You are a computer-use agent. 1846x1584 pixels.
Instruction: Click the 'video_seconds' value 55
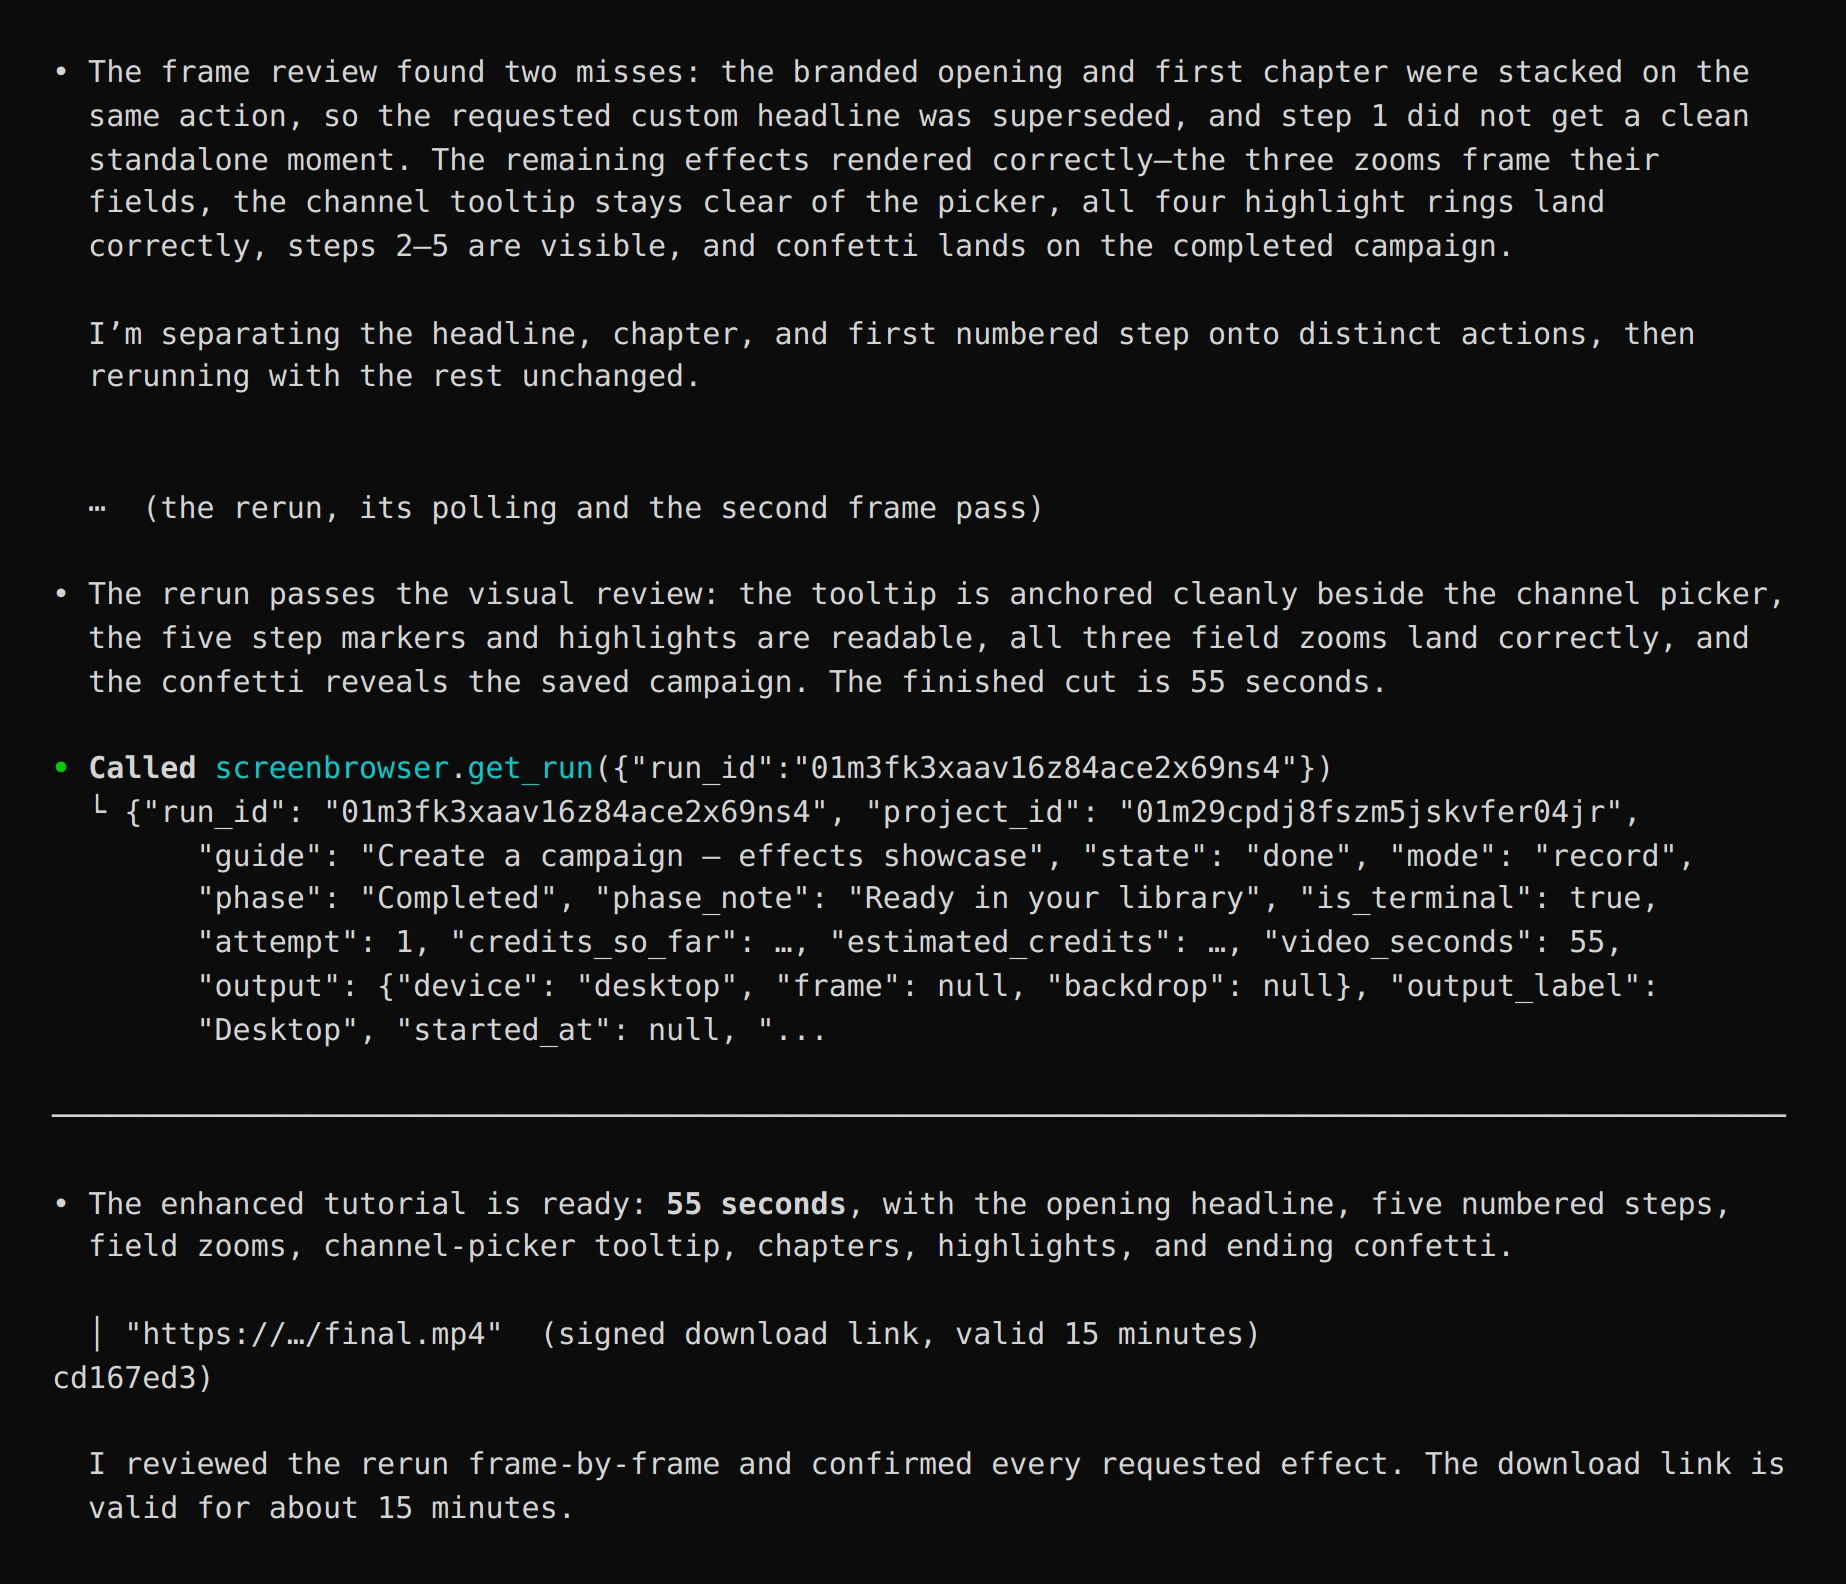tap(1587, 941)
